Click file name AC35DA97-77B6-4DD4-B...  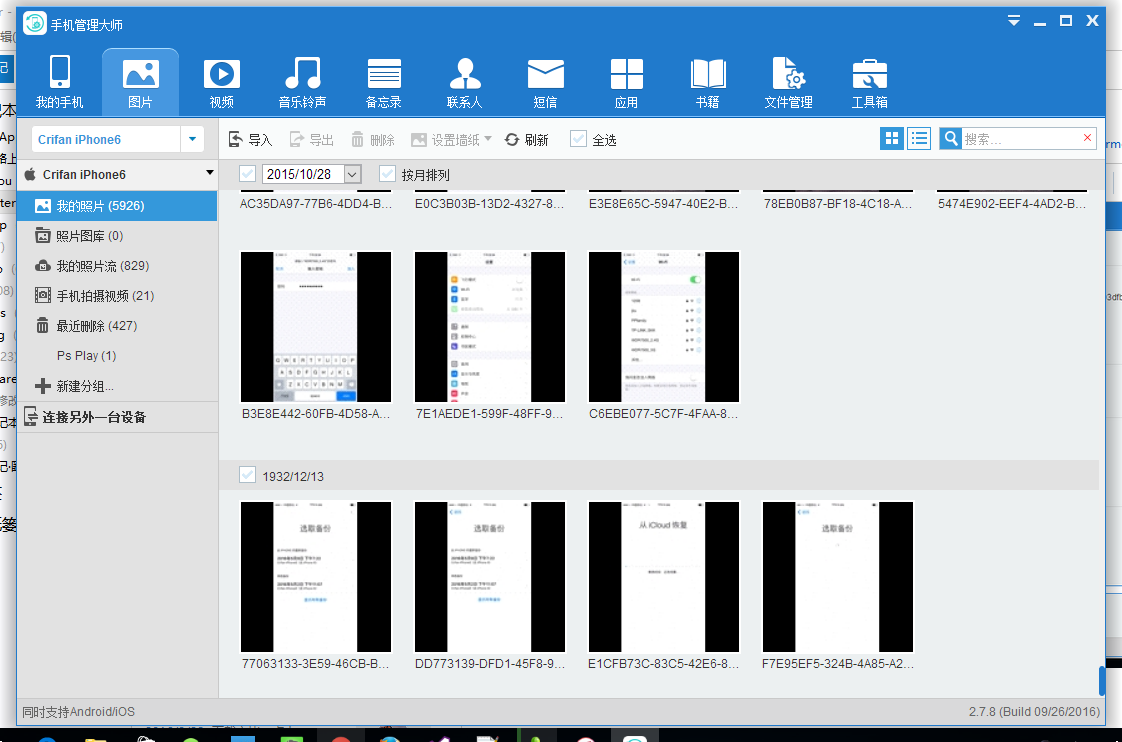[x=316, y=204]
